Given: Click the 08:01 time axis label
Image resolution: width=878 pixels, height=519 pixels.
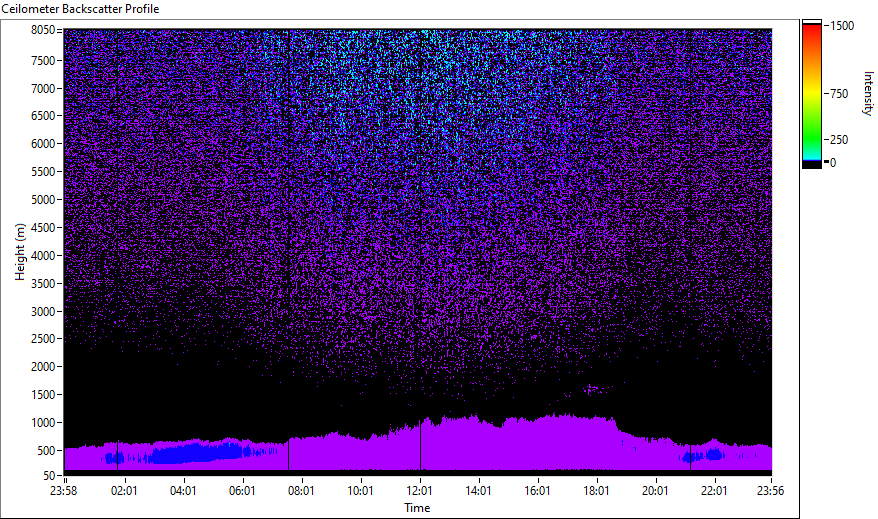Looking at the screenshot, I should (301, 491).
